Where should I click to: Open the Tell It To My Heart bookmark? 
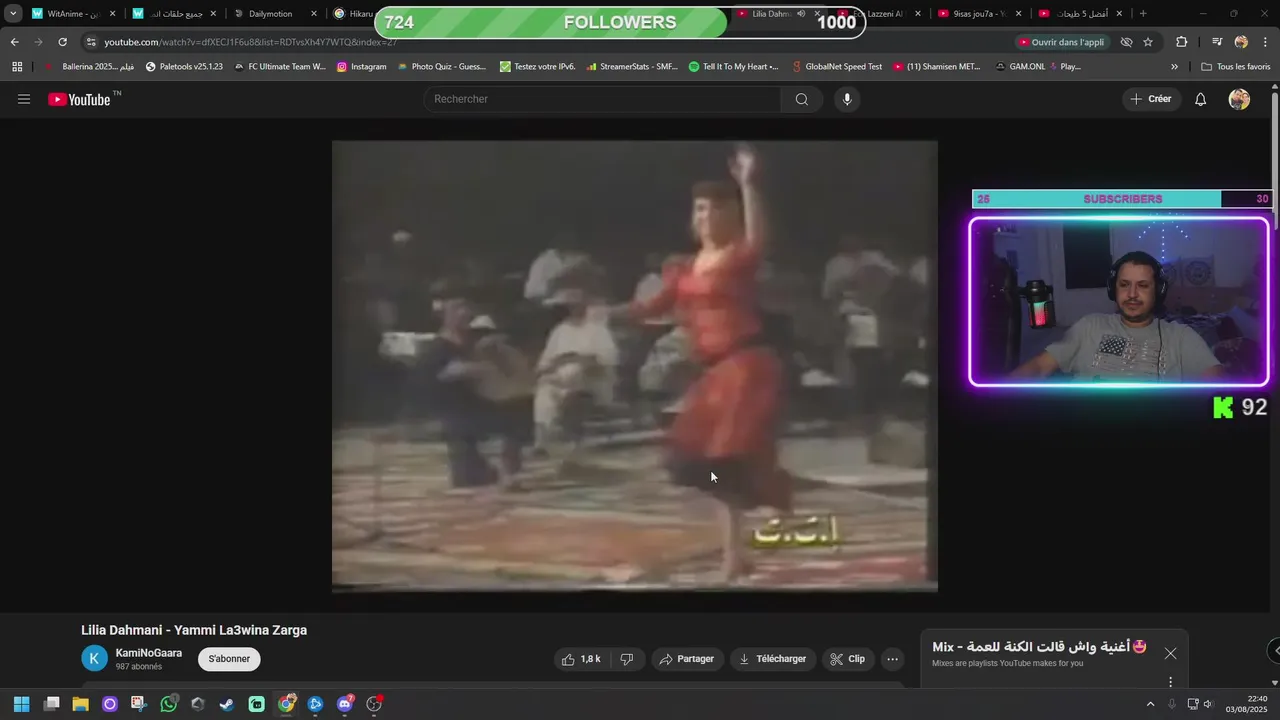[733, 67]
